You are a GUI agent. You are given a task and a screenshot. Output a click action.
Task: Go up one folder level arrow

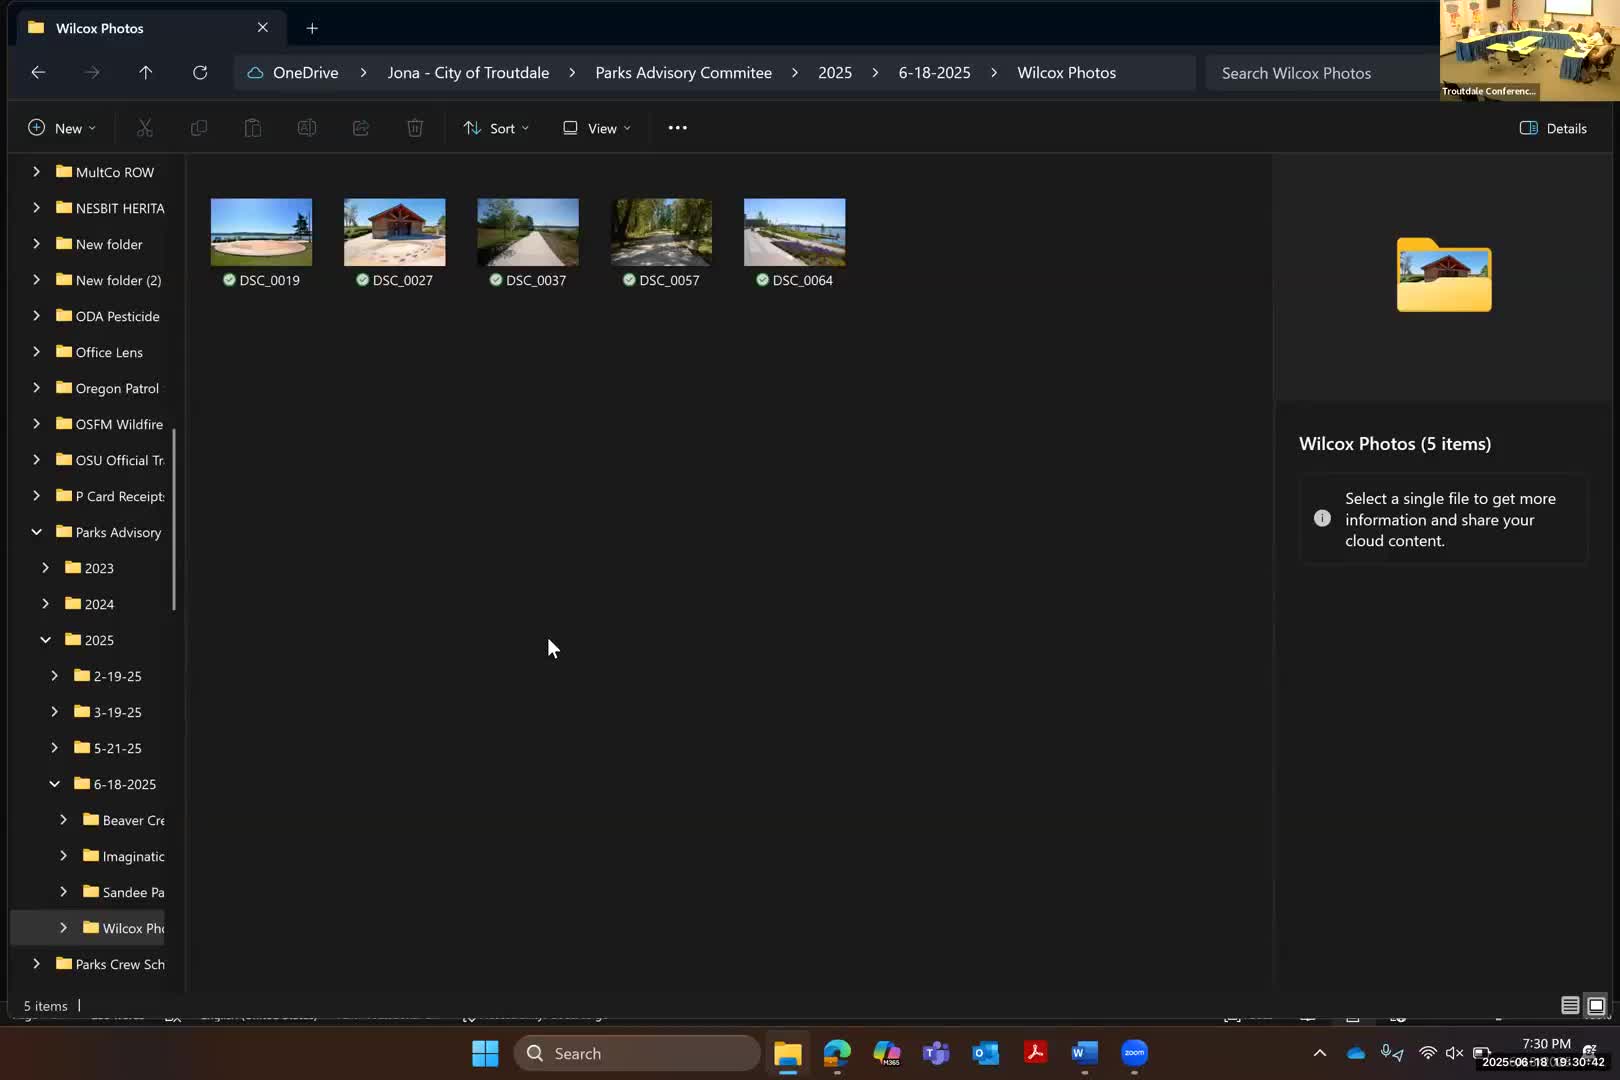coord(146,73)
